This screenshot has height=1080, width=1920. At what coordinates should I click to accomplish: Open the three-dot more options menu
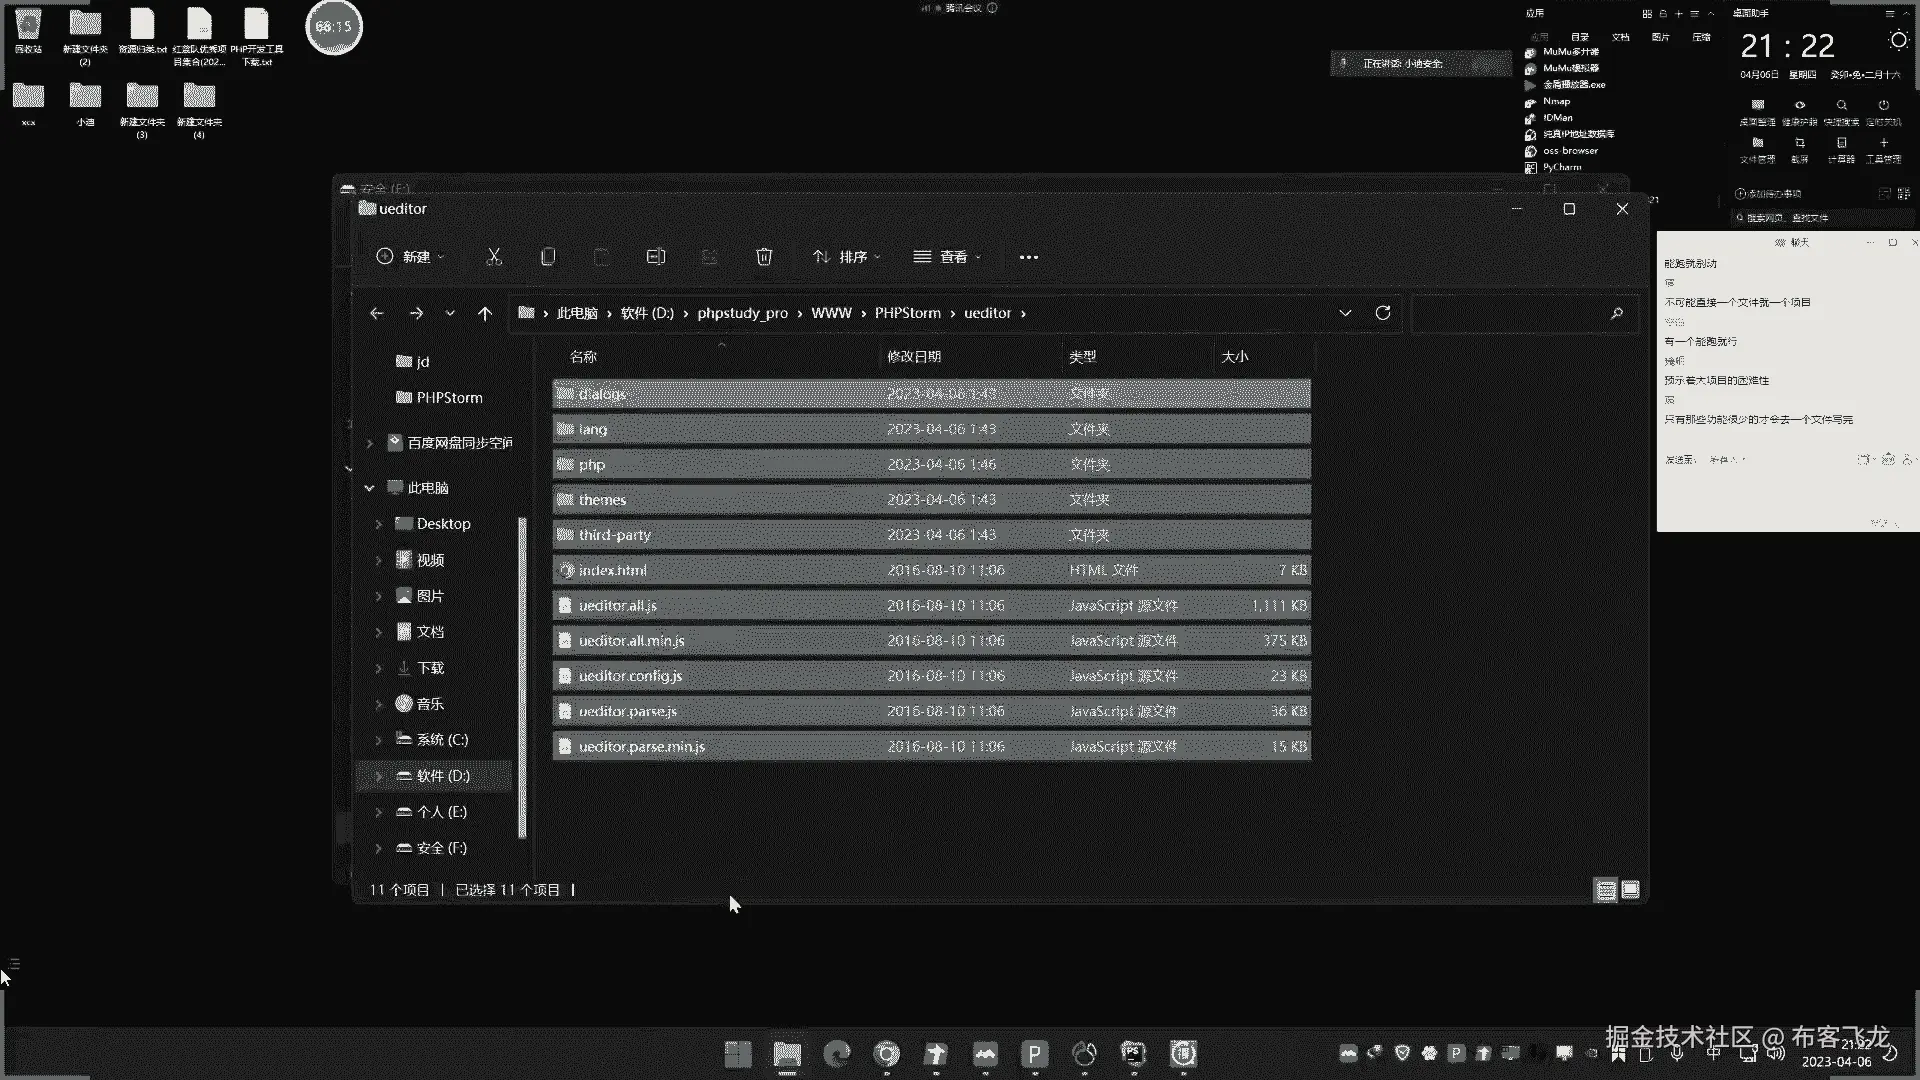[x=1028, y=257]
